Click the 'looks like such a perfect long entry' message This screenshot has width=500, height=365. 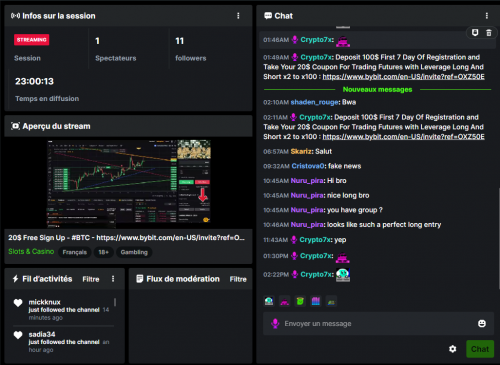point(384,225)
